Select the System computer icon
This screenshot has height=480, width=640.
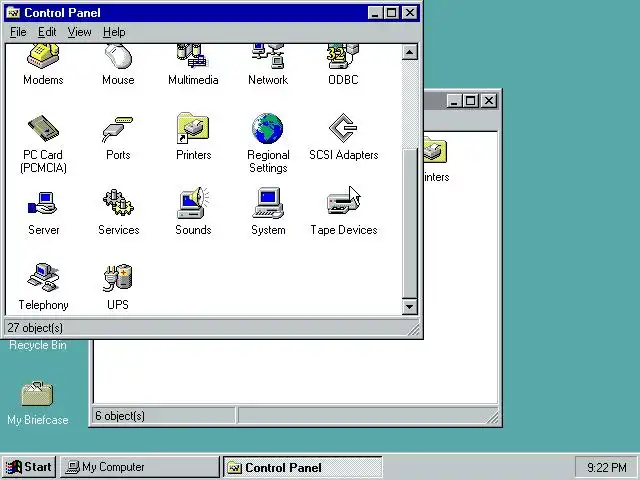[x=268, y=203]
